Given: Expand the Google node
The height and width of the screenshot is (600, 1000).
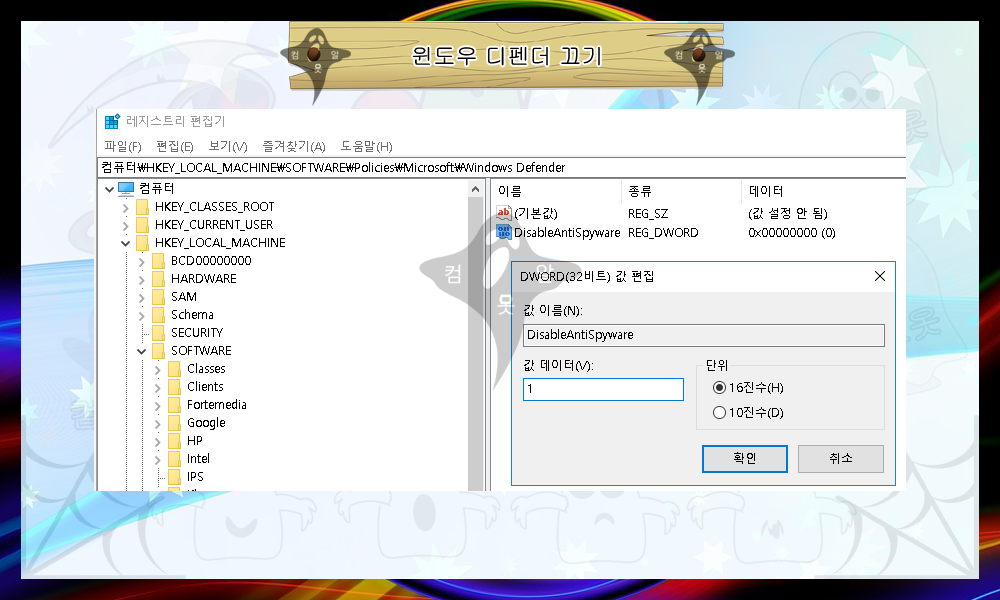Looking at the screenshot, I should pyautogui.click(x=158, y=423).
